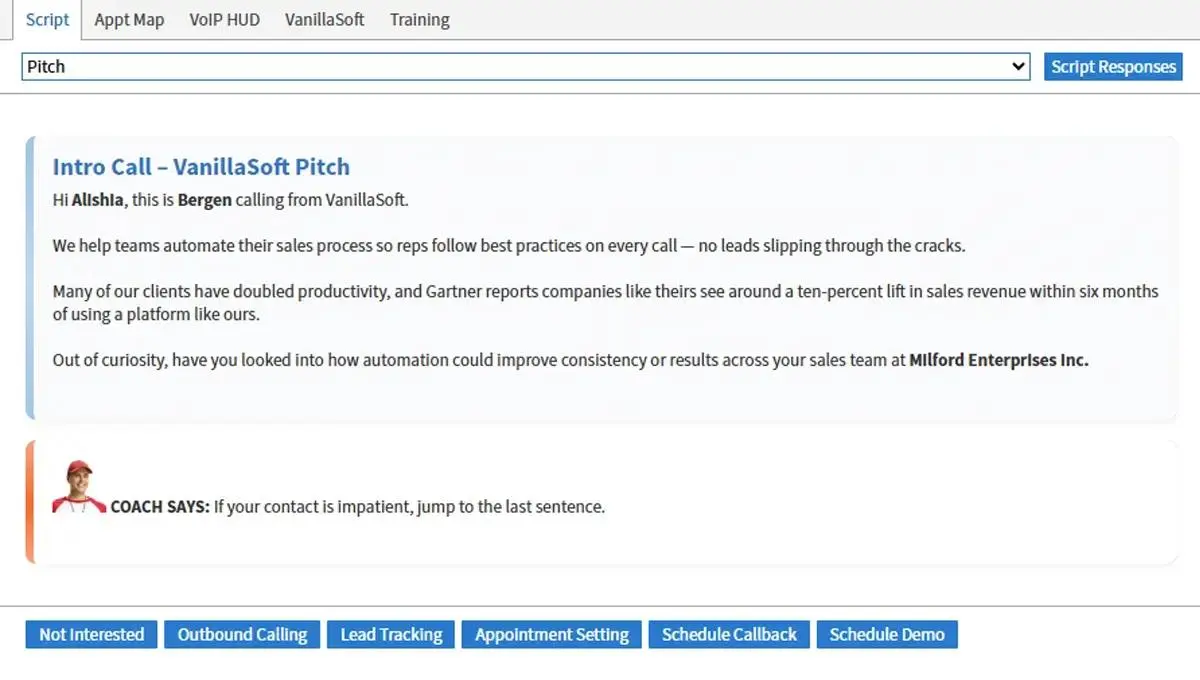
Task: Expand the Pitch script dropdown
Action: [526, 67]
